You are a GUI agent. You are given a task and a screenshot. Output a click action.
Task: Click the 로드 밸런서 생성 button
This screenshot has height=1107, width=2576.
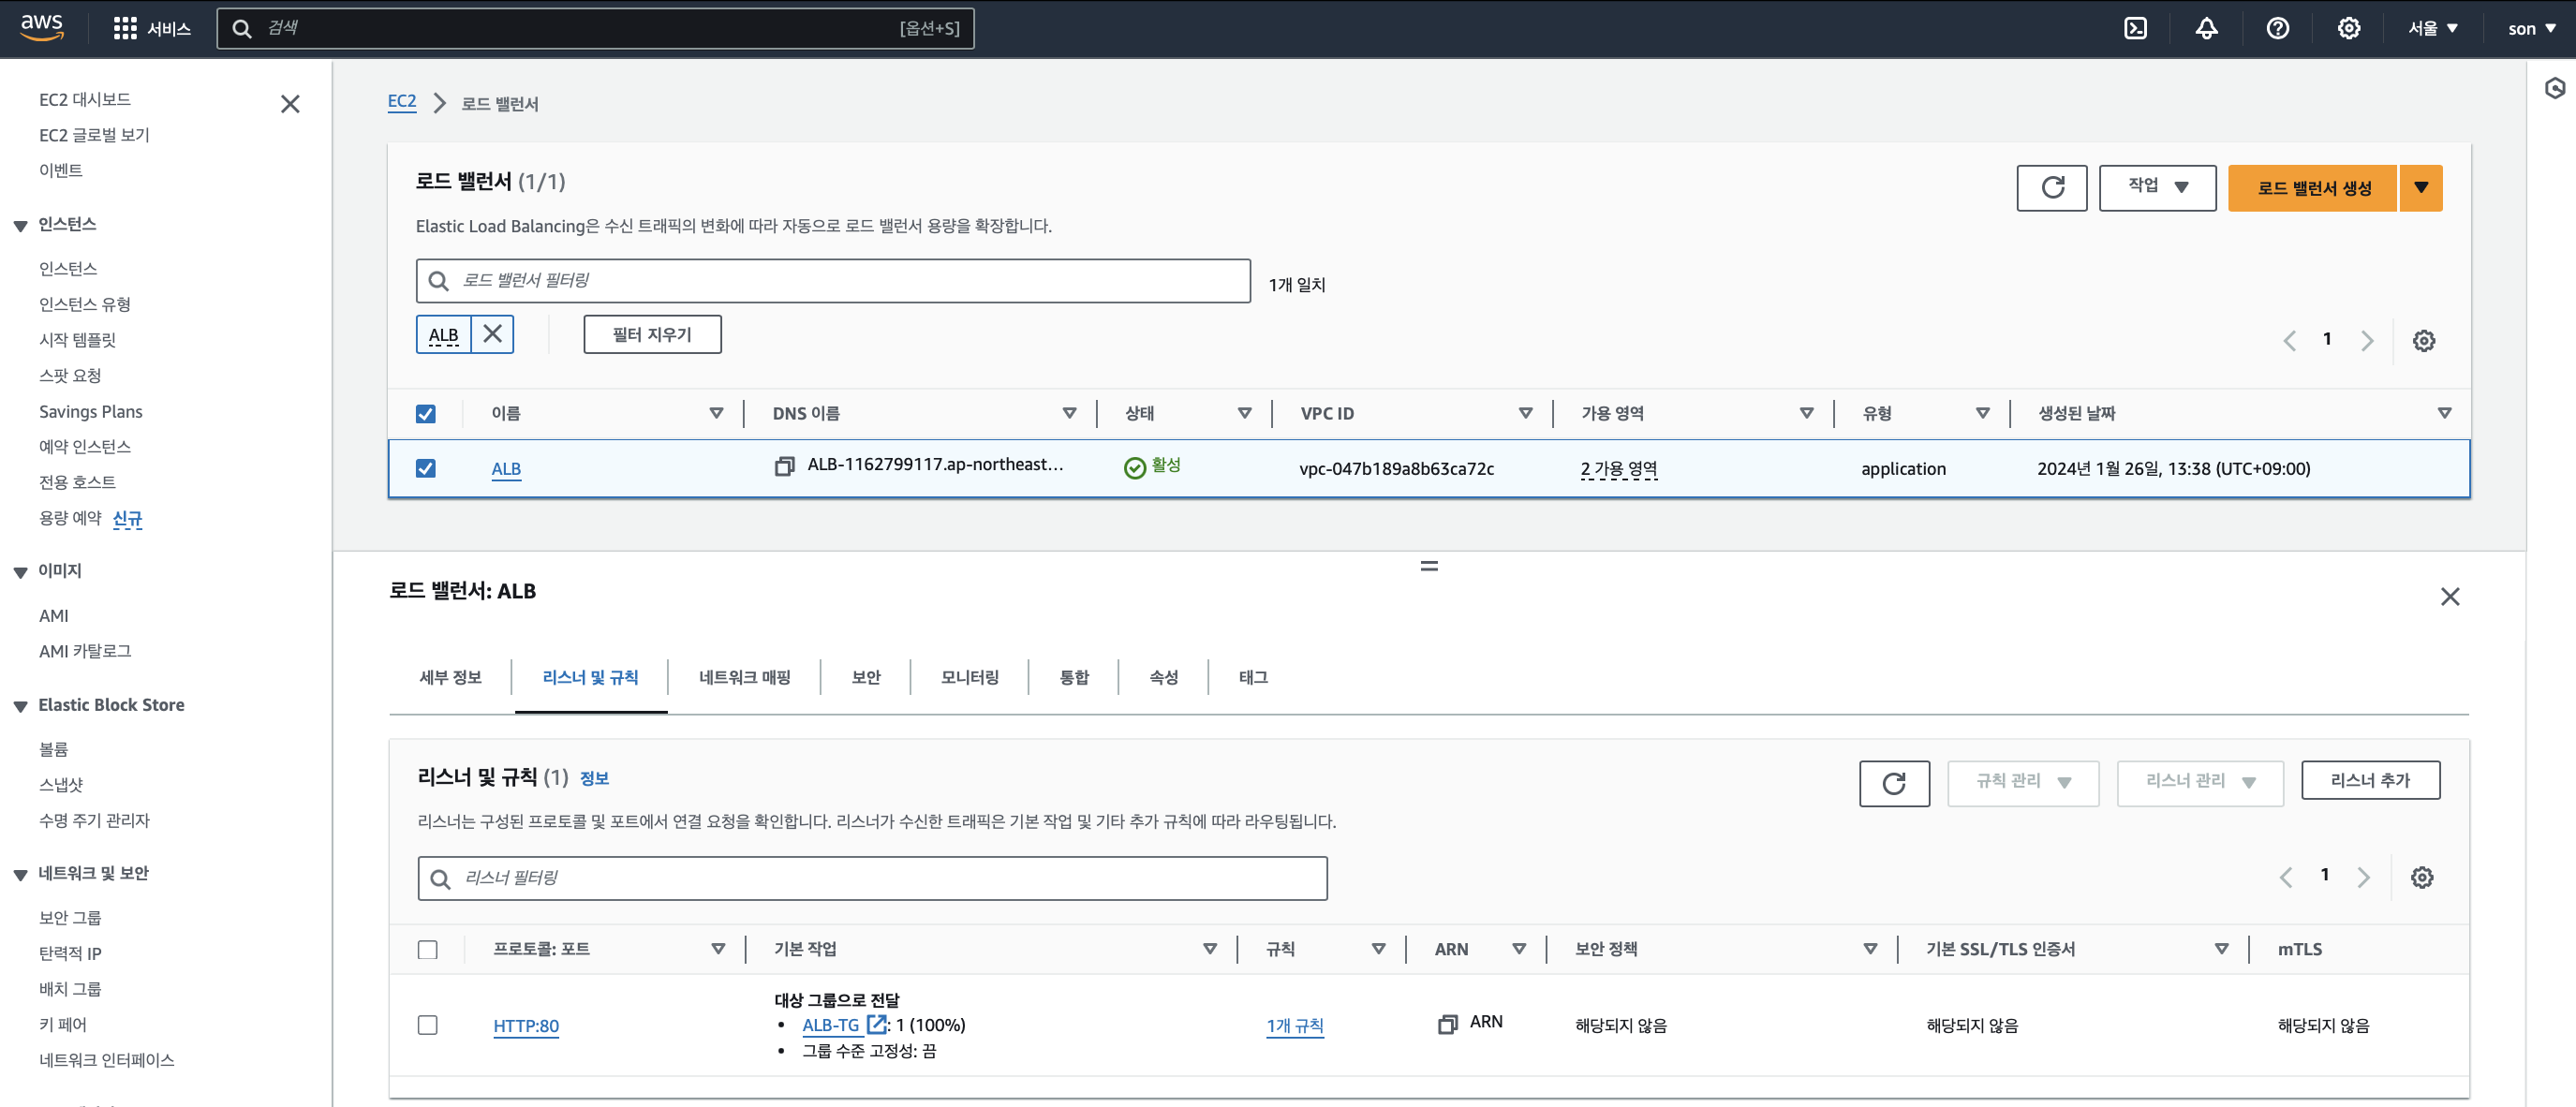coord(2312,188)
